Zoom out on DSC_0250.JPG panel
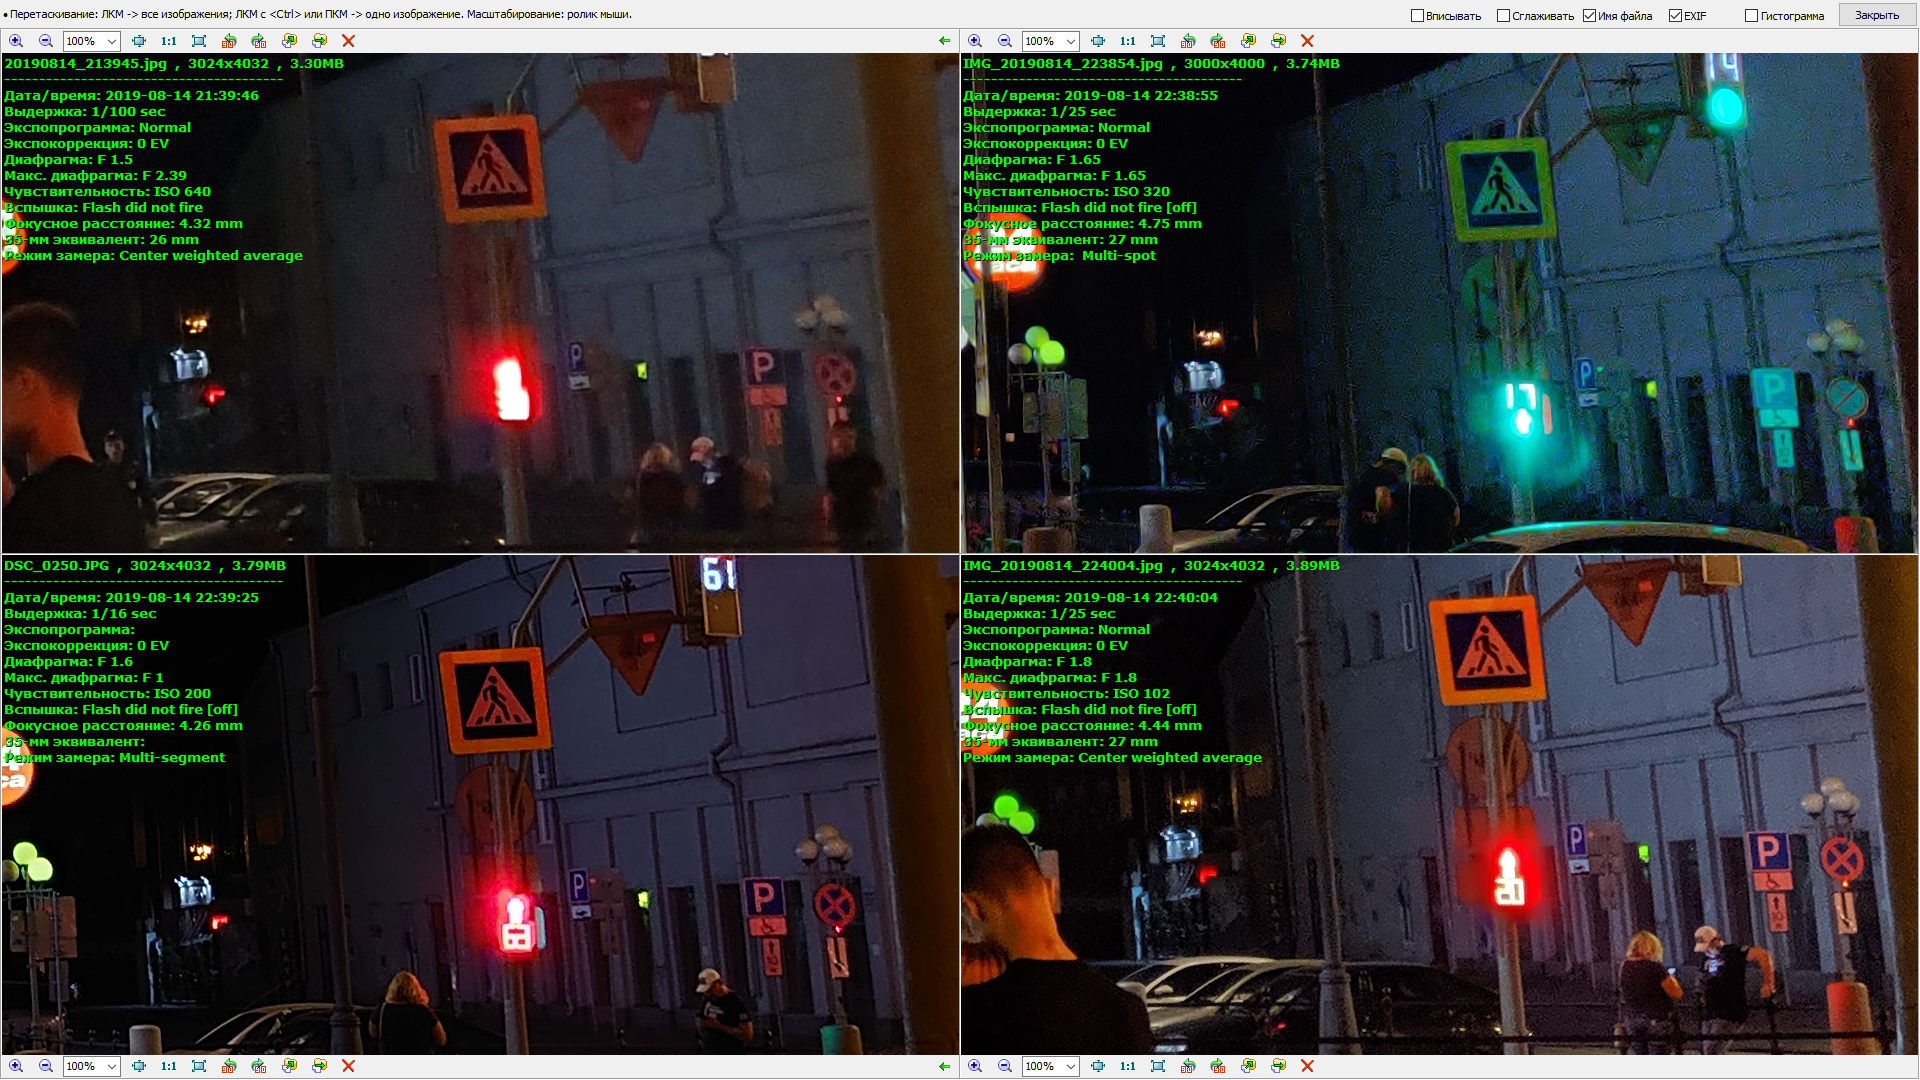Screen dimensions: 1920x1080 [x=45, y=1066]
